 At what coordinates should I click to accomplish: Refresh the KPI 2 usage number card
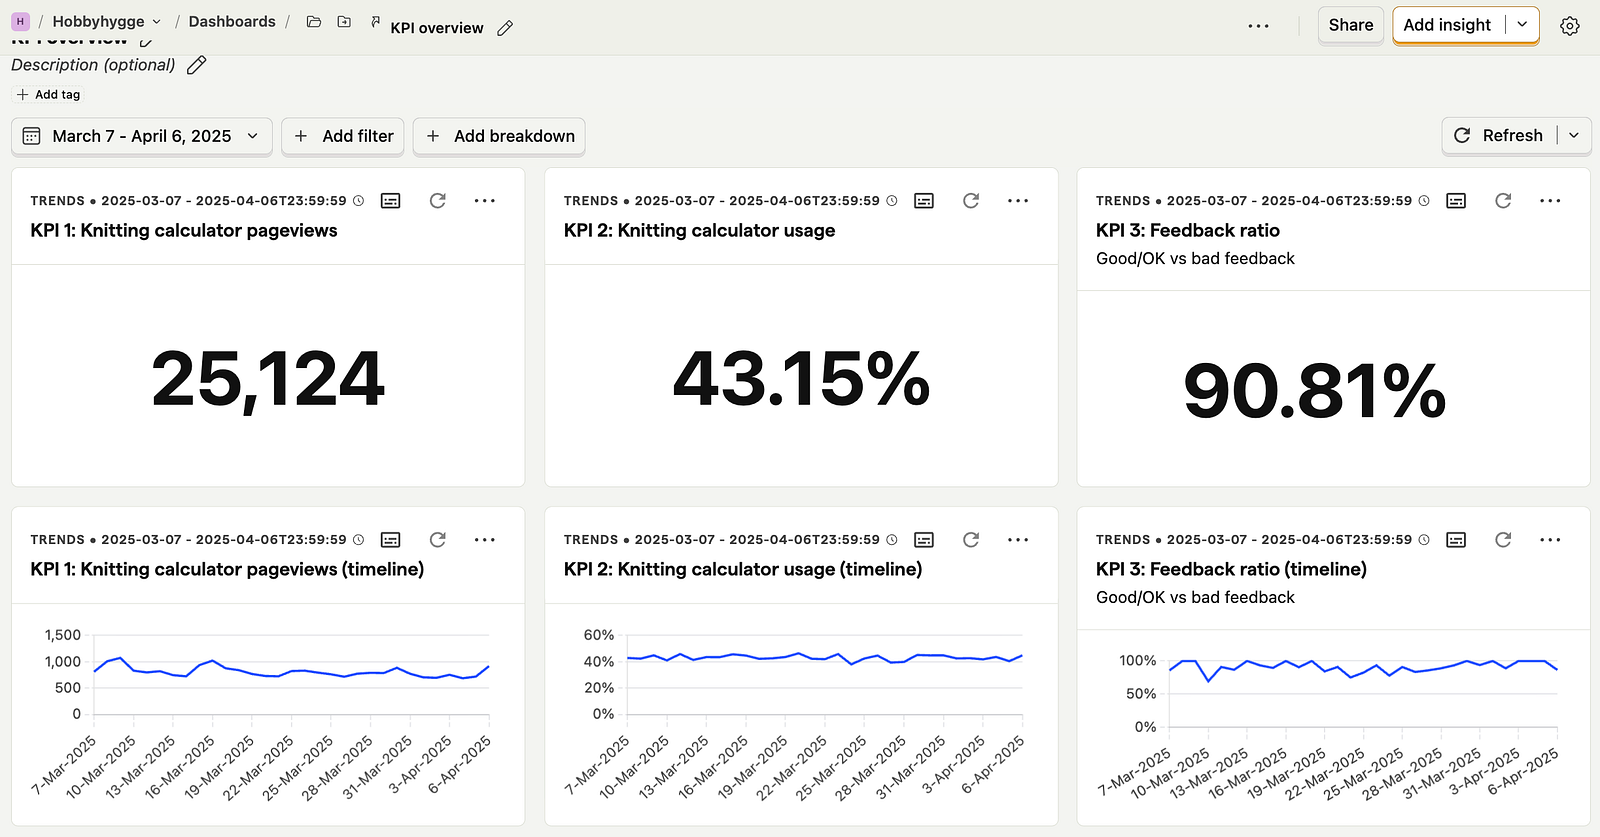pos(971,201)
